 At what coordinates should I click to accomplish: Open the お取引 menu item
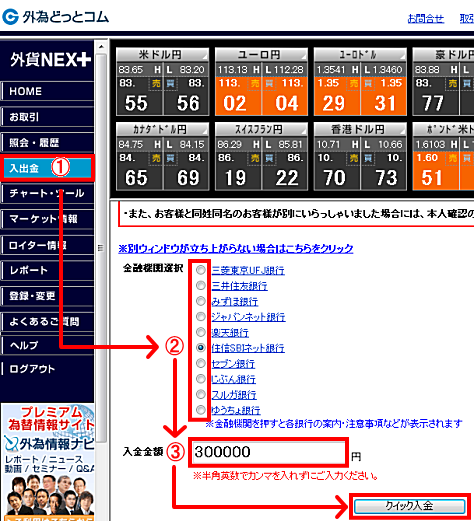coord(47,117)
